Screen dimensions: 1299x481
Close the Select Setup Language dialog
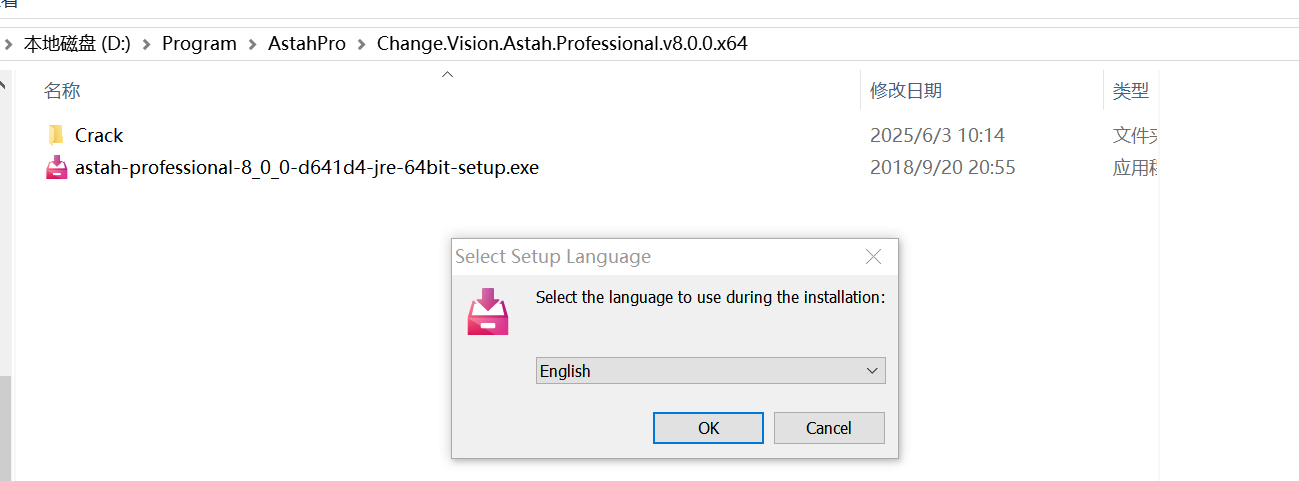click(x=873, y=257)
